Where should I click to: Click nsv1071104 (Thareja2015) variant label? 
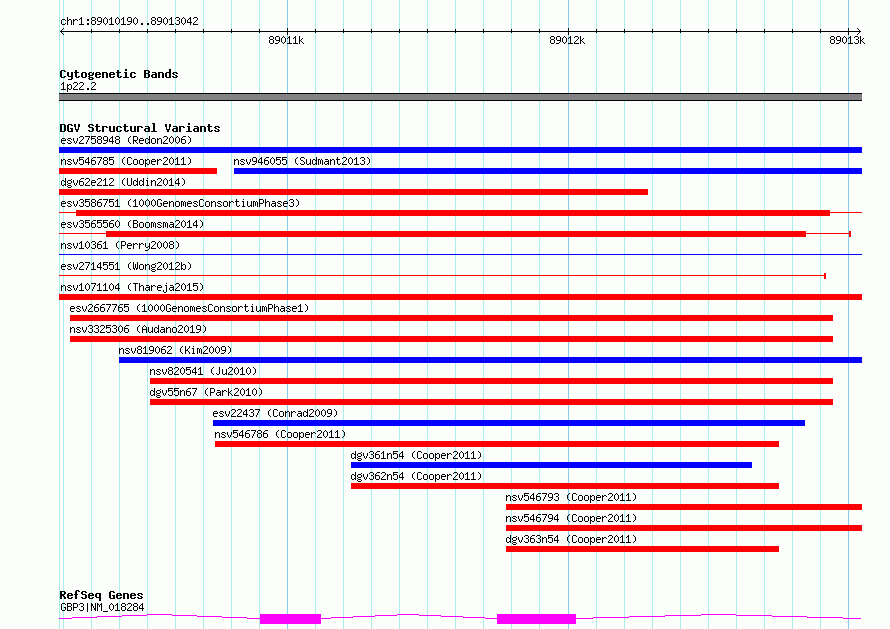click(132, 287)
